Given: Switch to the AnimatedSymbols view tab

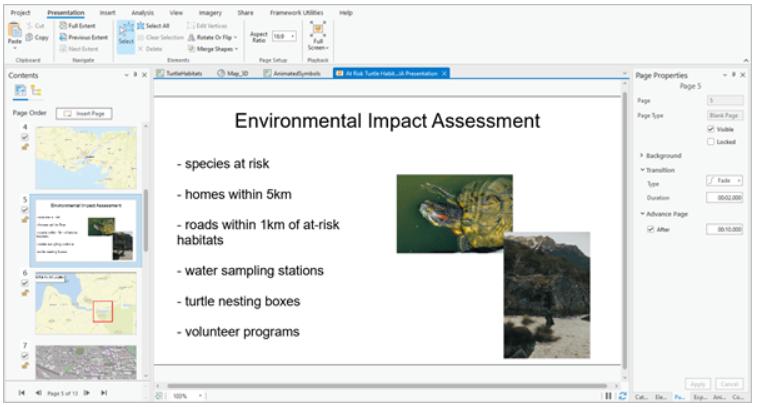Looking at the screenshot, I should click(x=292, y=73).
